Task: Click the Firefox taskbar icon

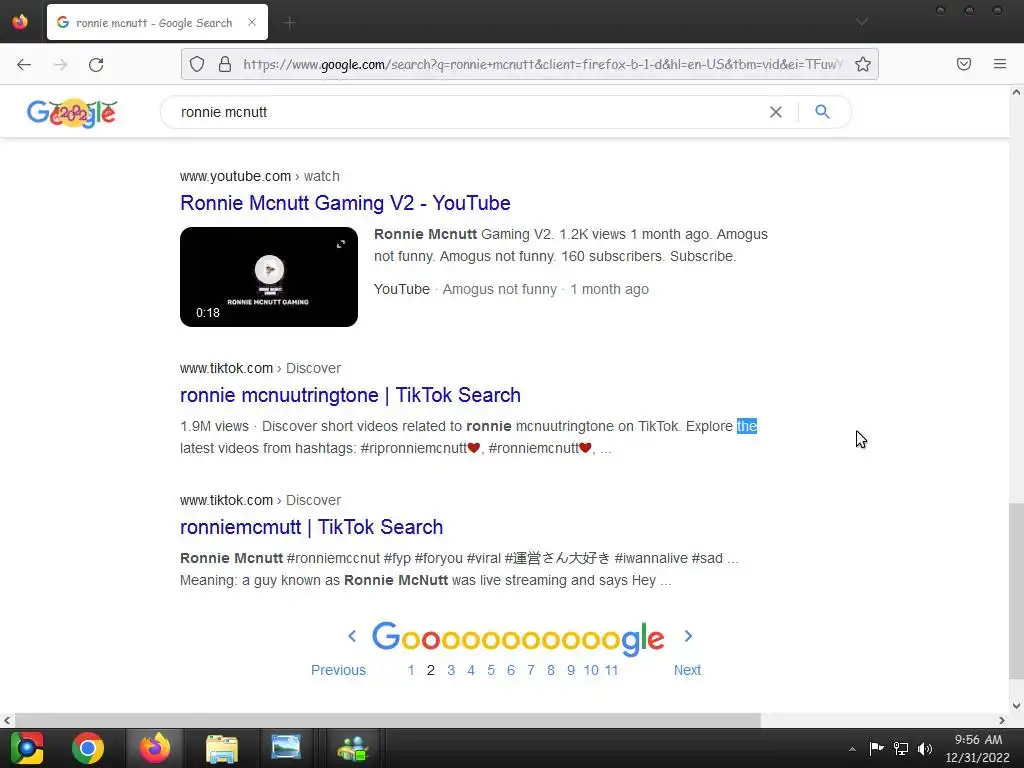Action: pyautogui.click(x=154, y=748)
